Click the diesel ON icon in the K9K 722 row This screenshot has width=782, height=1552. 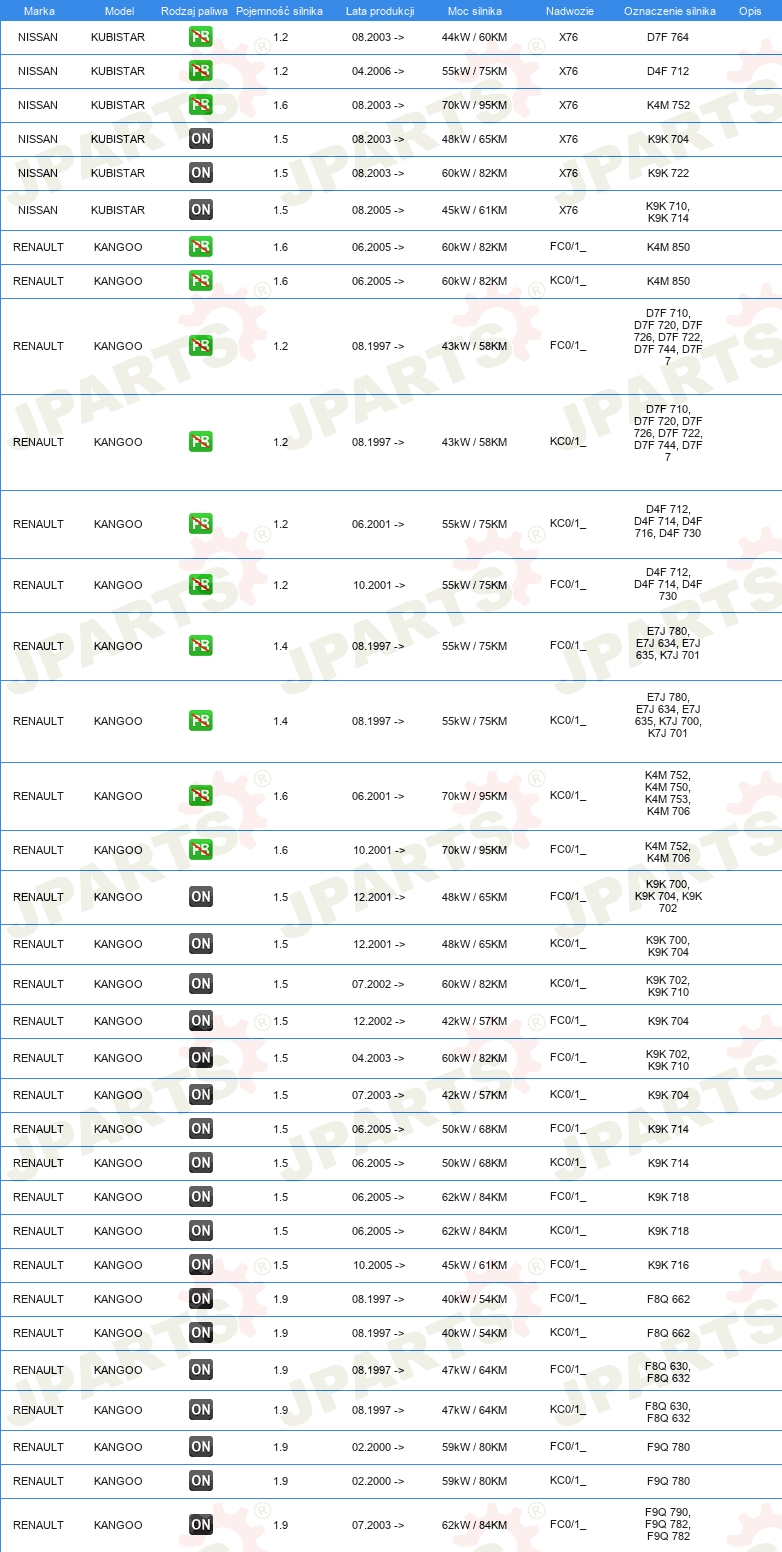[201, 173]
